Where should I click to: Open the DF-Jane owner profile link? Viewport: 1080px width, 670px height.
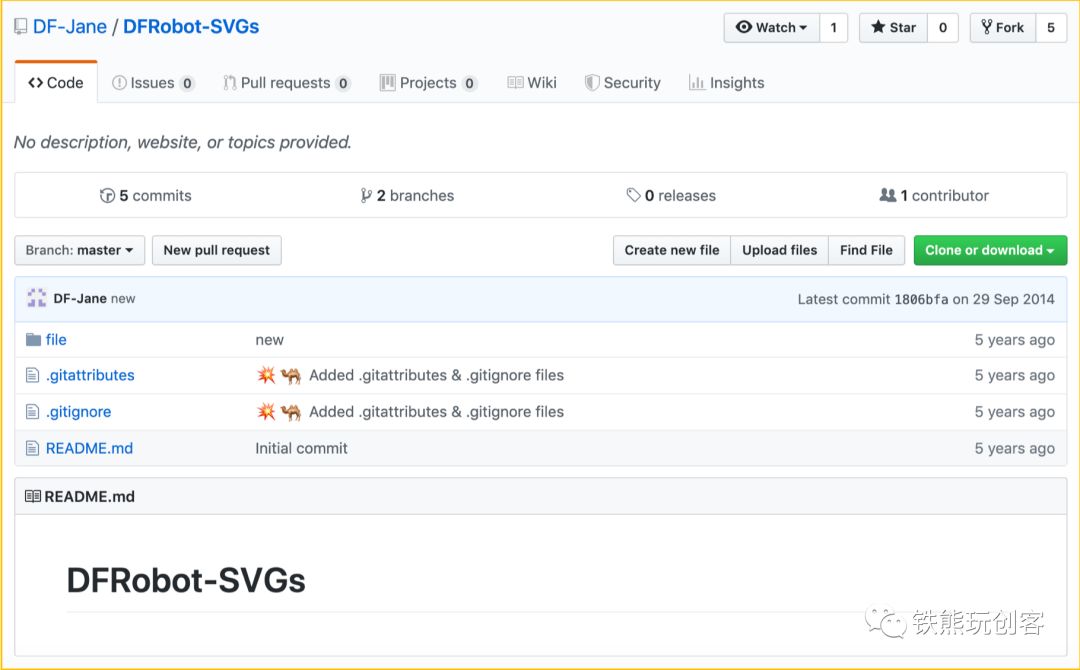click(70, 27)
